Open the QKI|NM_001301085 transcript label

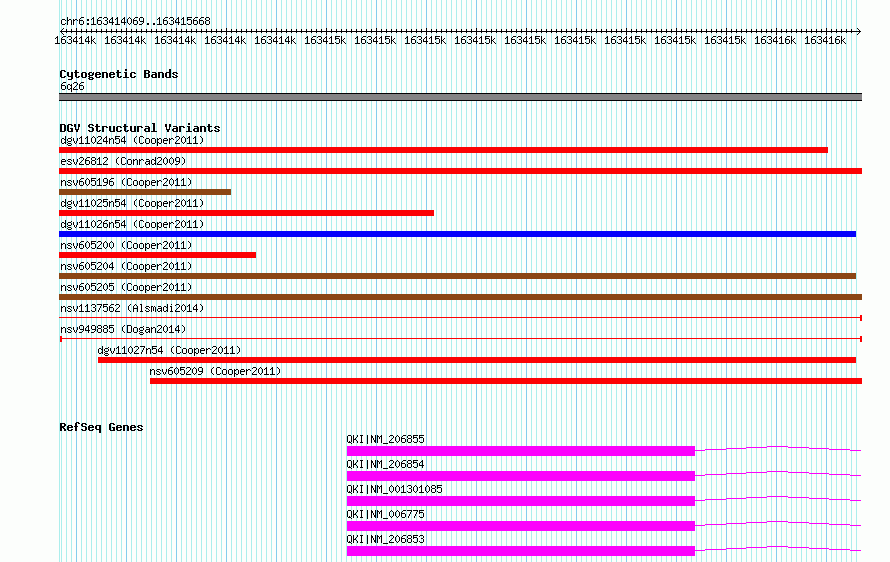point(394,489)
